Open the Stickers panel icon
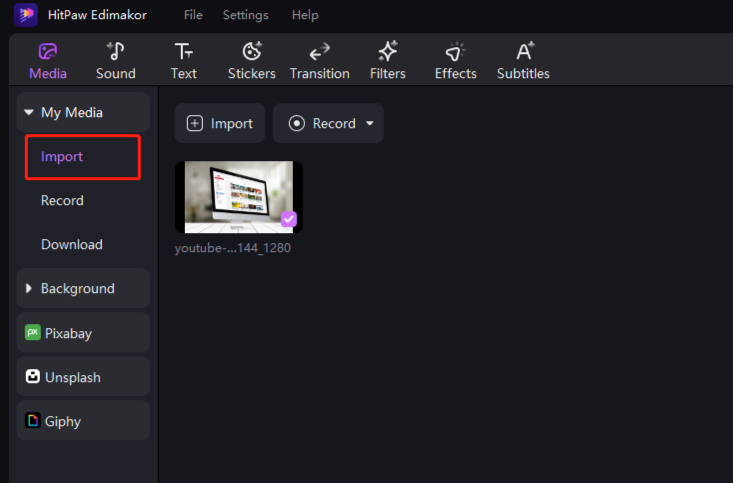 coord(252,52)
